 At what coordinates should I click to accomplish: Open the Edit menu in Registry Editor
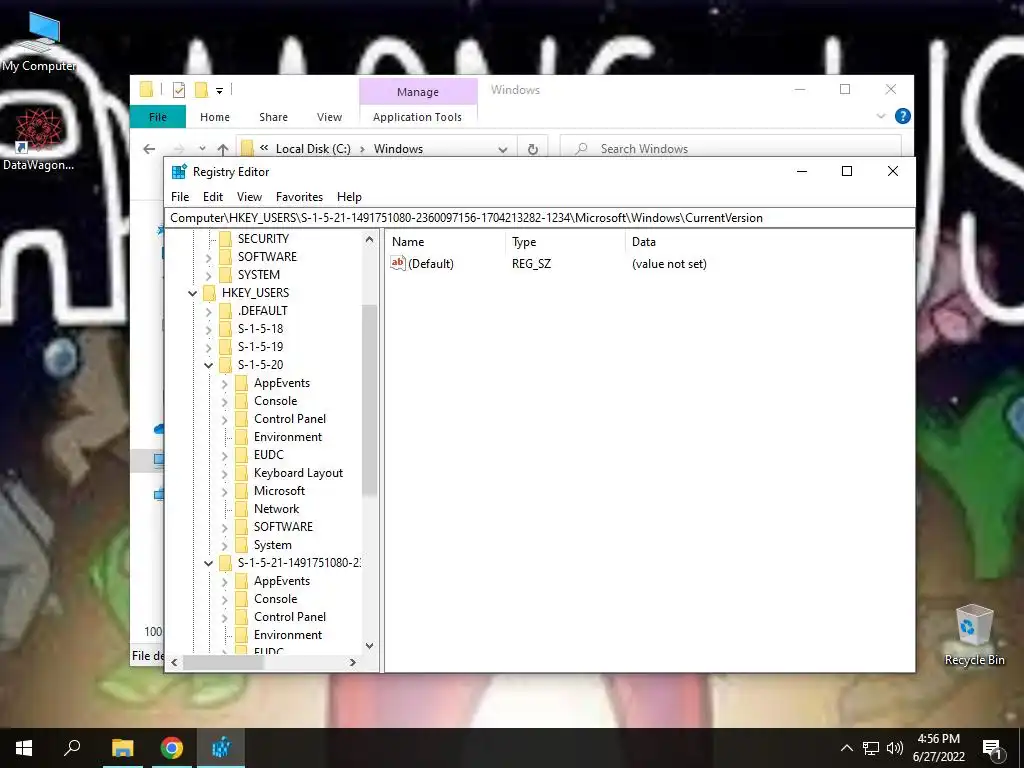click(x=213, y=197)
